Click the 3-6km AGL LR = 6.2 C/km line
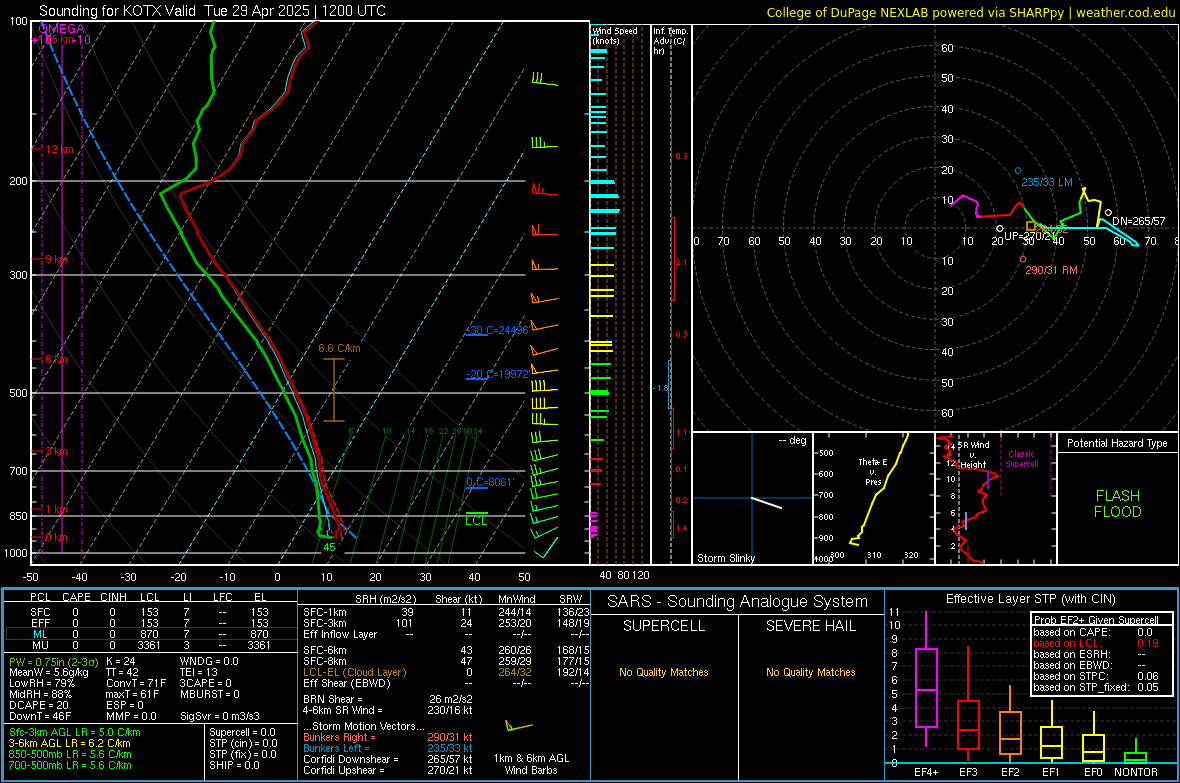 (69, 743)
